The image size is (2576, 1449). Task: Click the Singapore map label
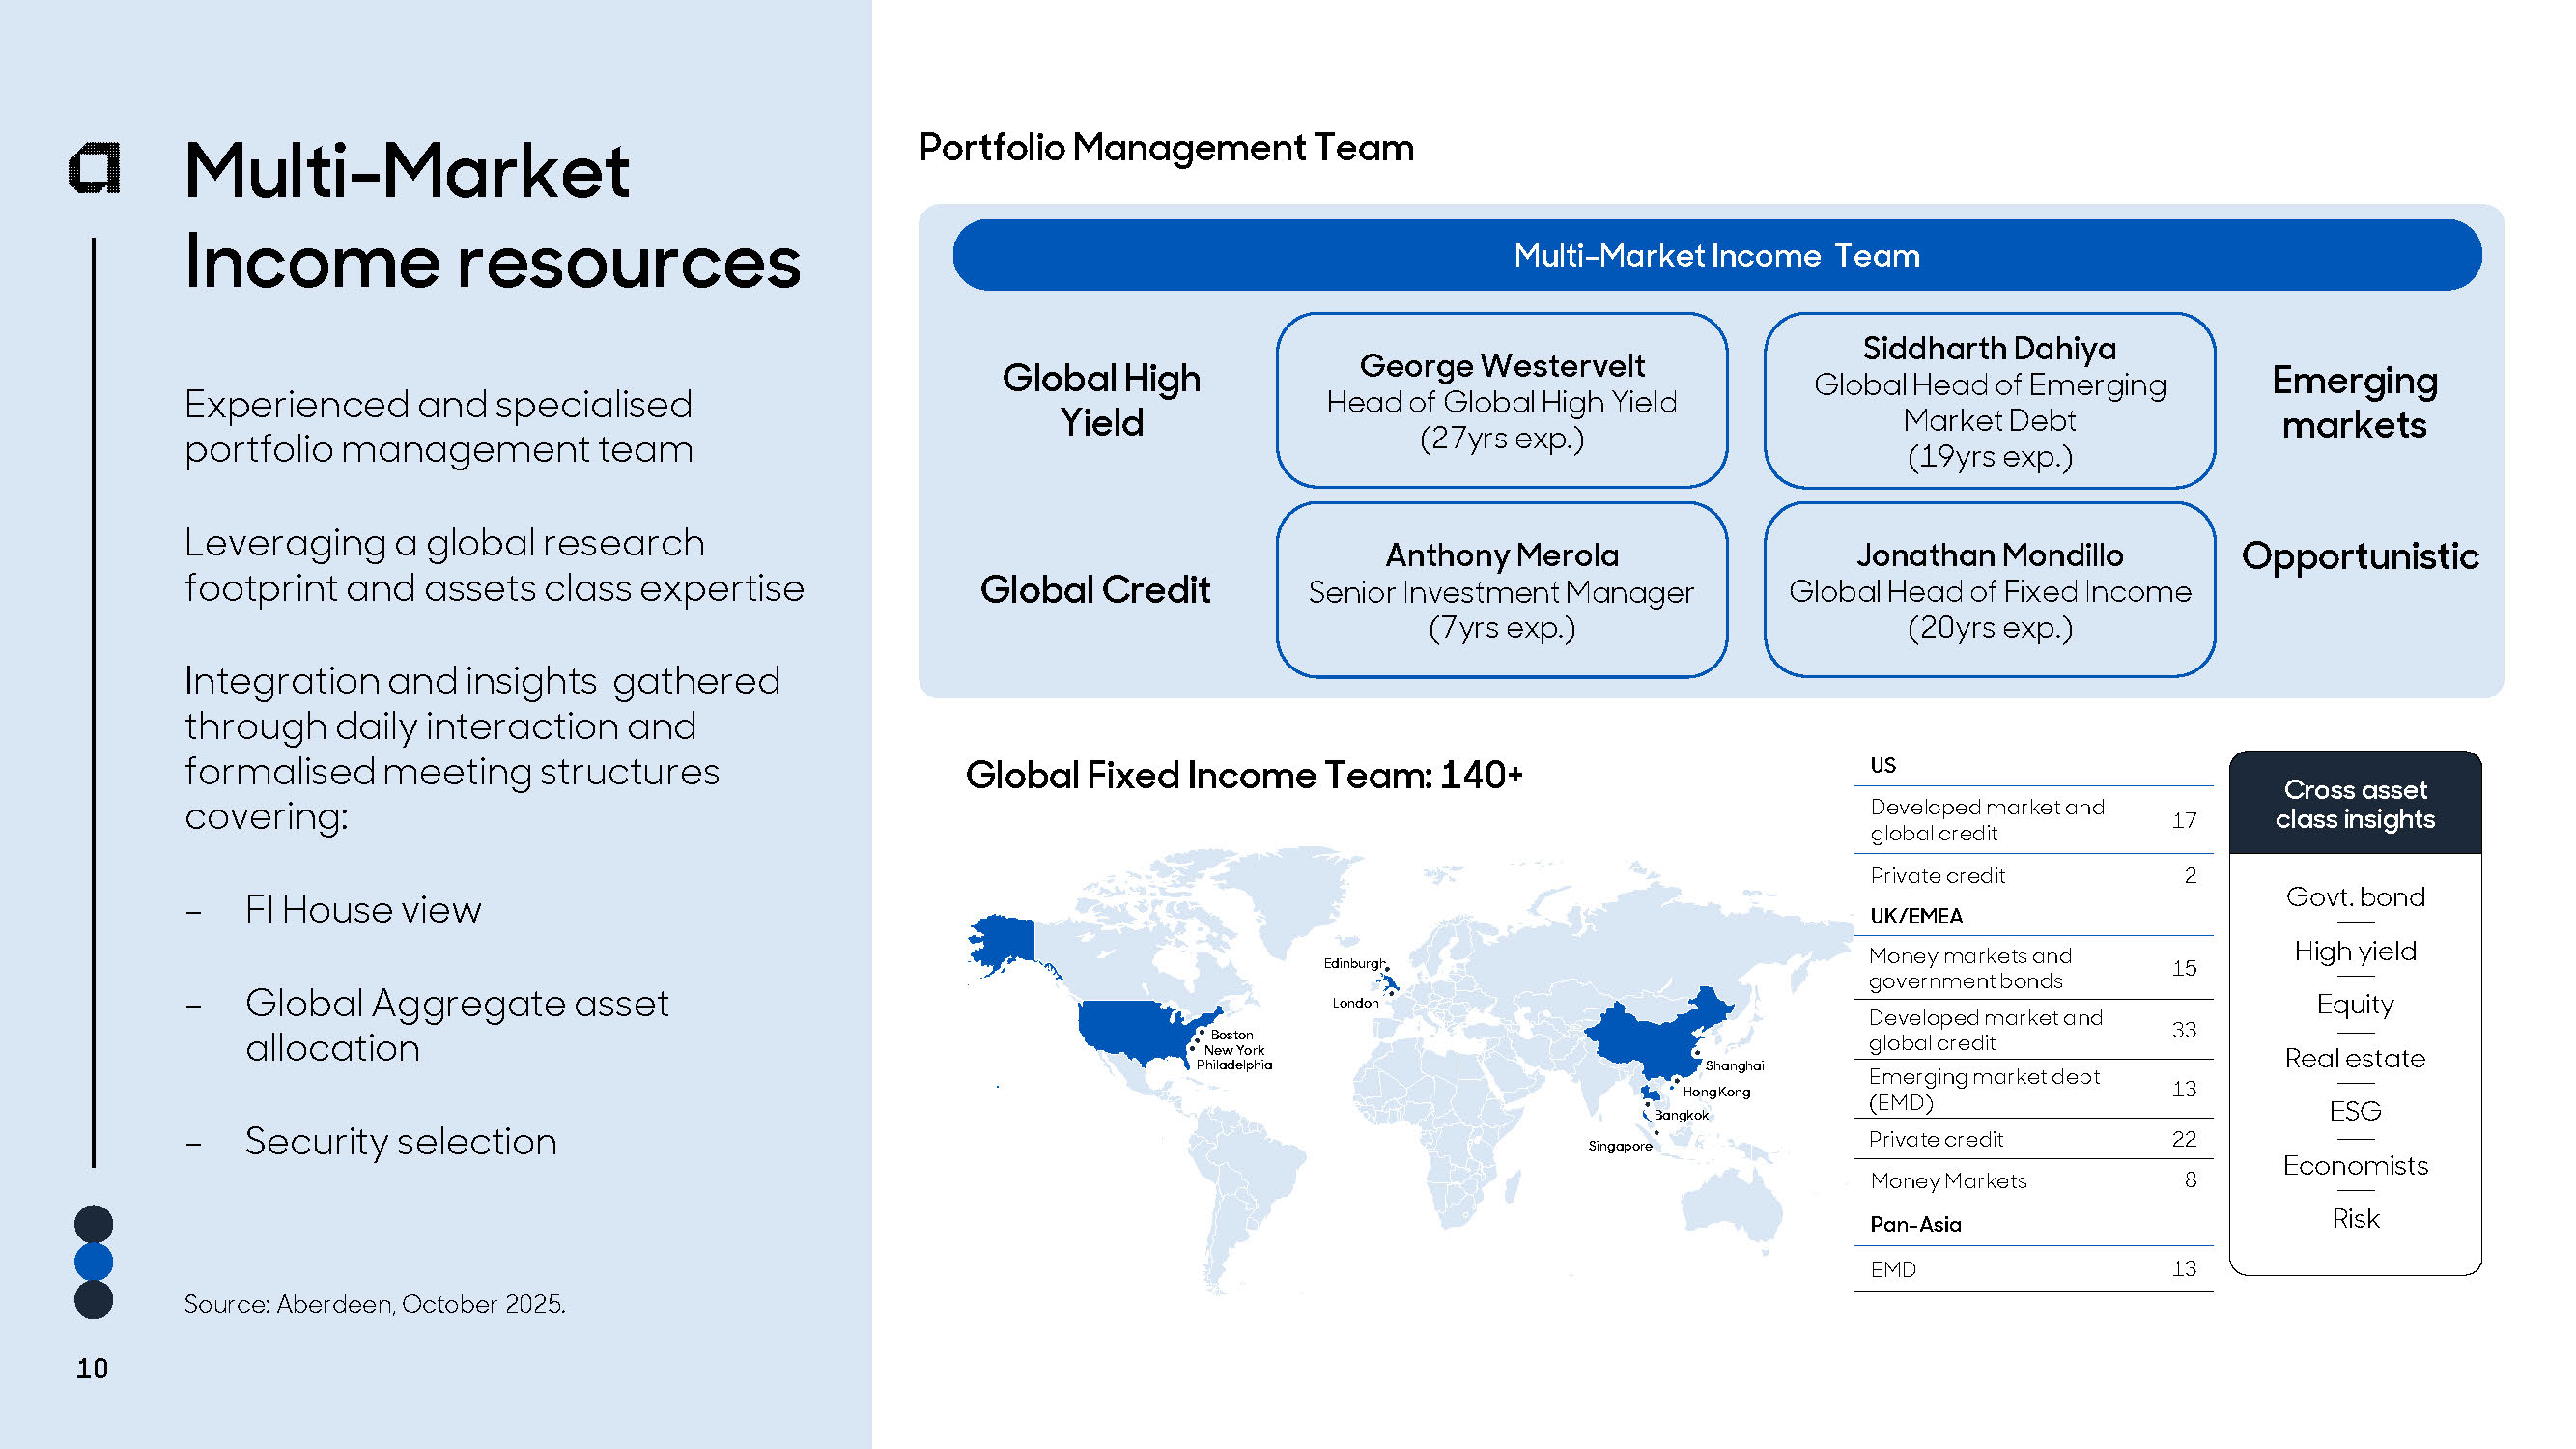[1619, 1146]
